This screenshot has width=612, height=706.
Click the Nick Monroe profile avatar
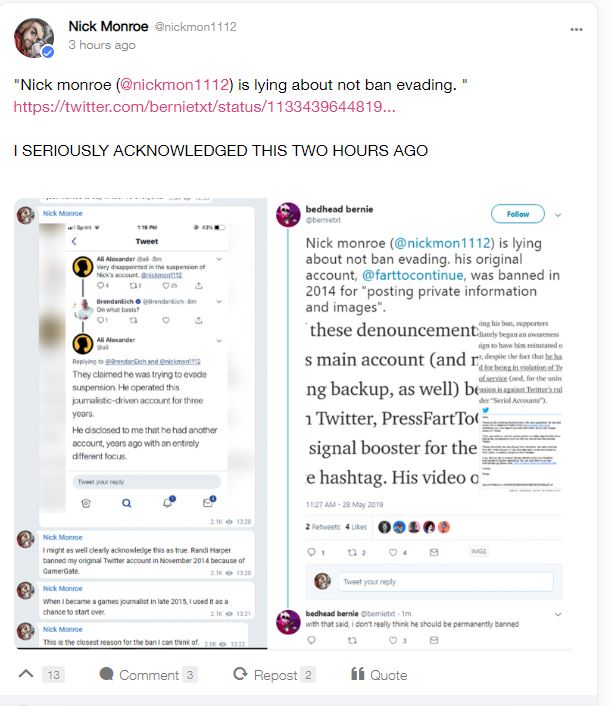click(34, 38)
